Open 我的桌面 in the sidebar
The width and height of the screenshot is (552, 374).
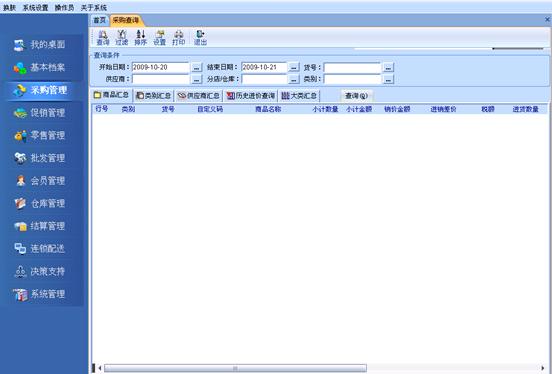point(39,45)
